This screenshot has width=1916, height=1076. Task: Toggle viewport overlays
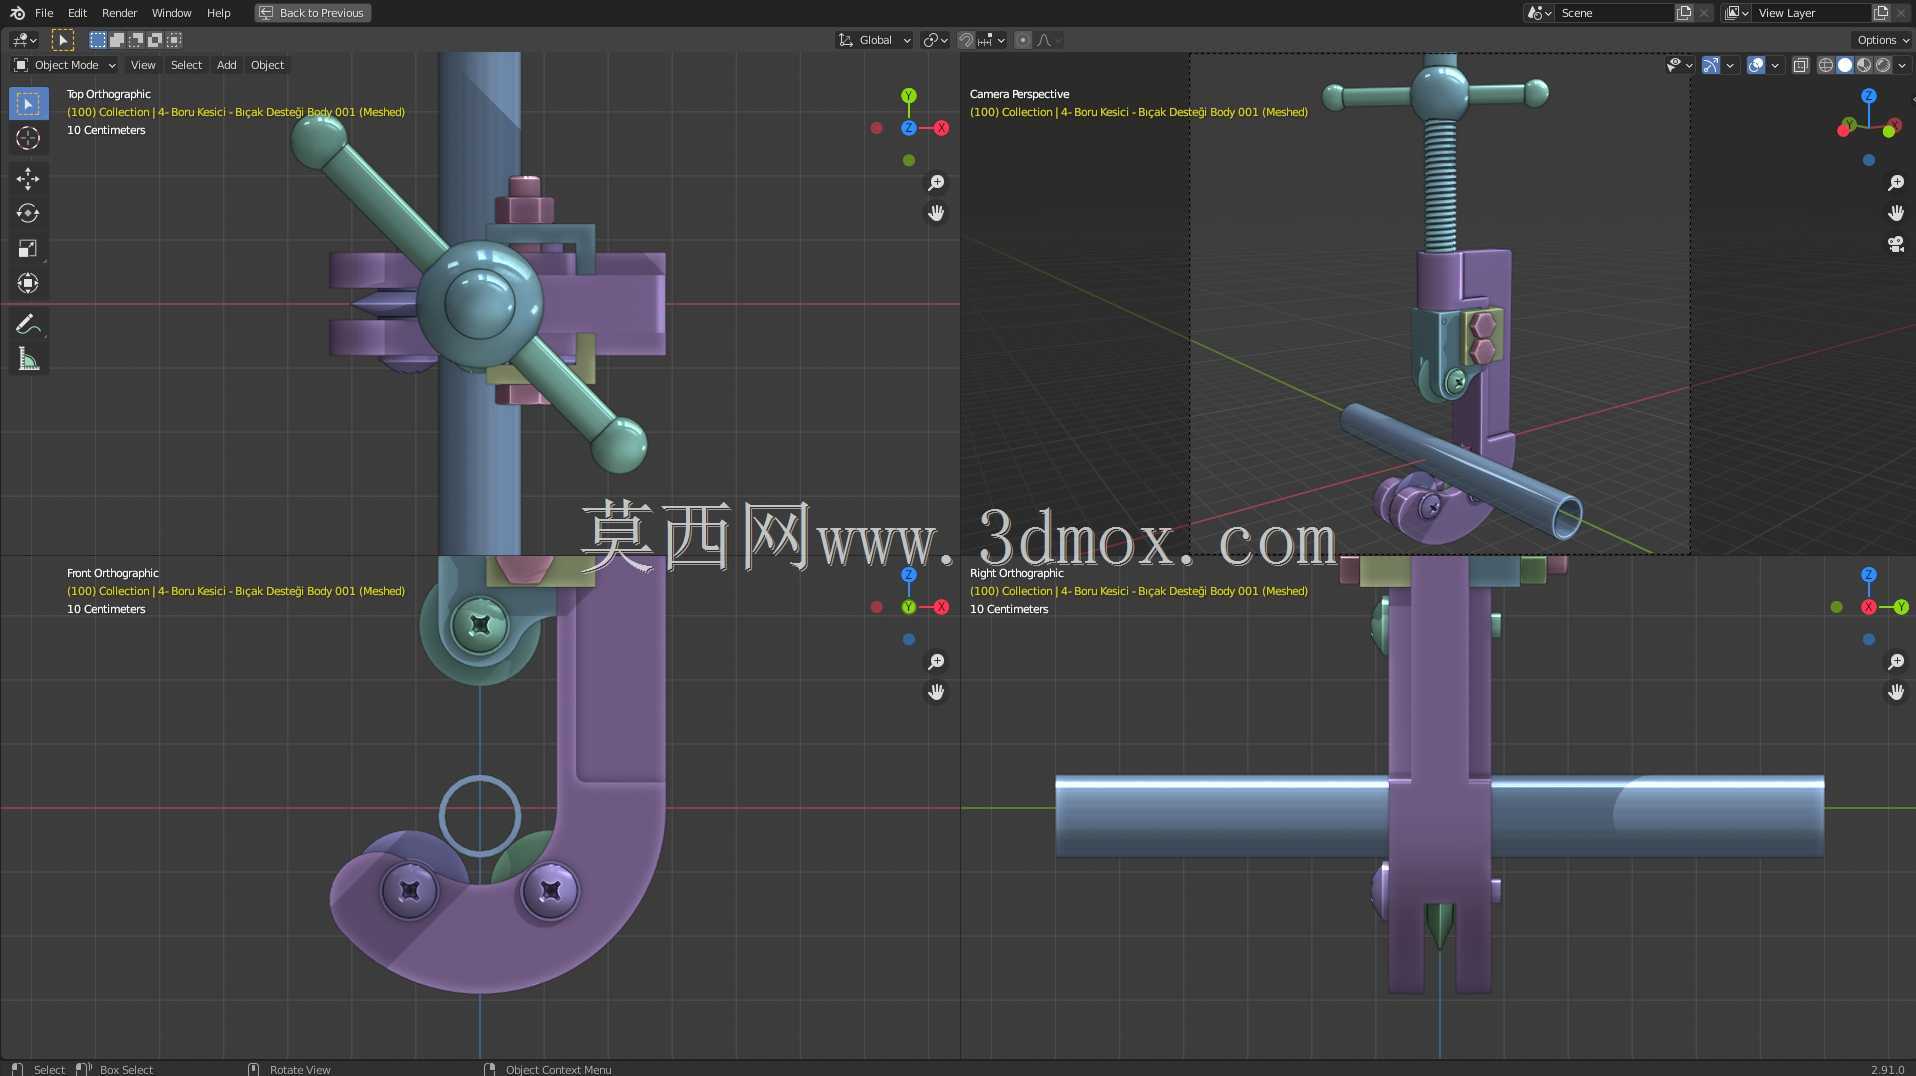(x=1756, y=65)
